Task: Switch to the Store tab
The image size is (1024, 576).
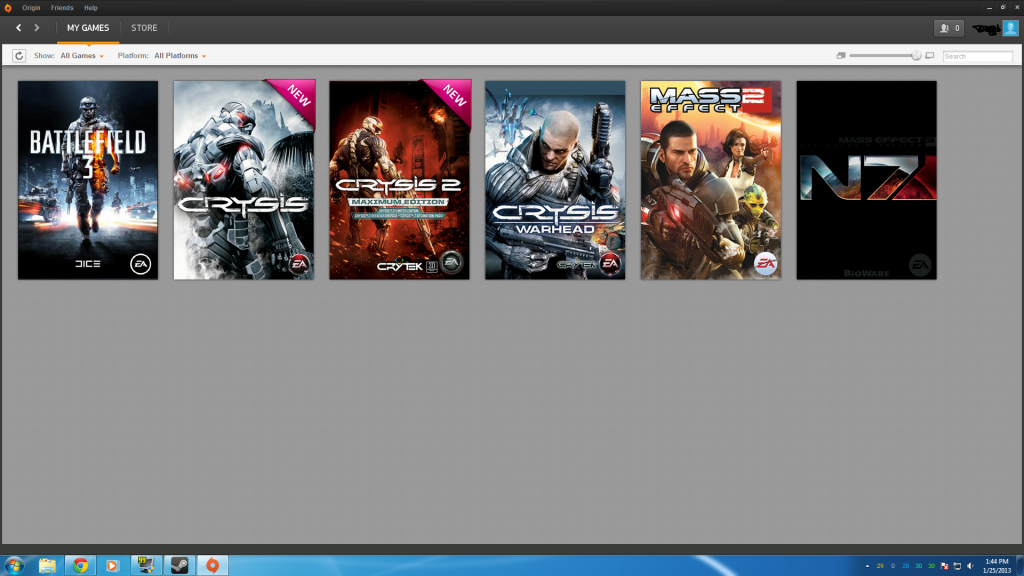Action: pyautogui.click(x=144, y=28)
